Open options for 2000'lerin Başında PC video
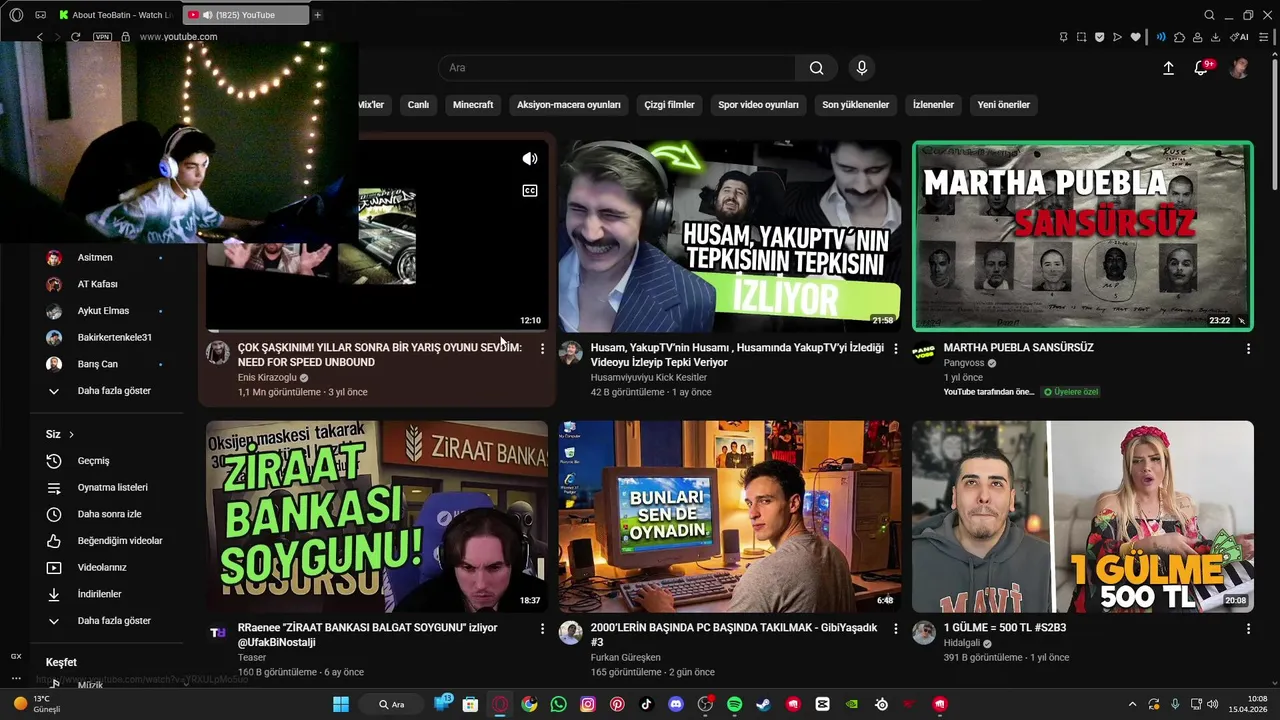The width and height of the screenshot is (1280, 720). click(895, 628)
